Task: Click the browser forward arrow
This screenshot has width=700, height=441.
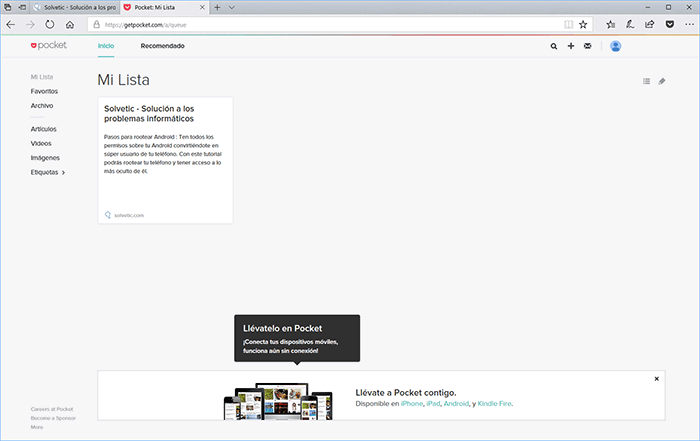Action: point(30,25)
